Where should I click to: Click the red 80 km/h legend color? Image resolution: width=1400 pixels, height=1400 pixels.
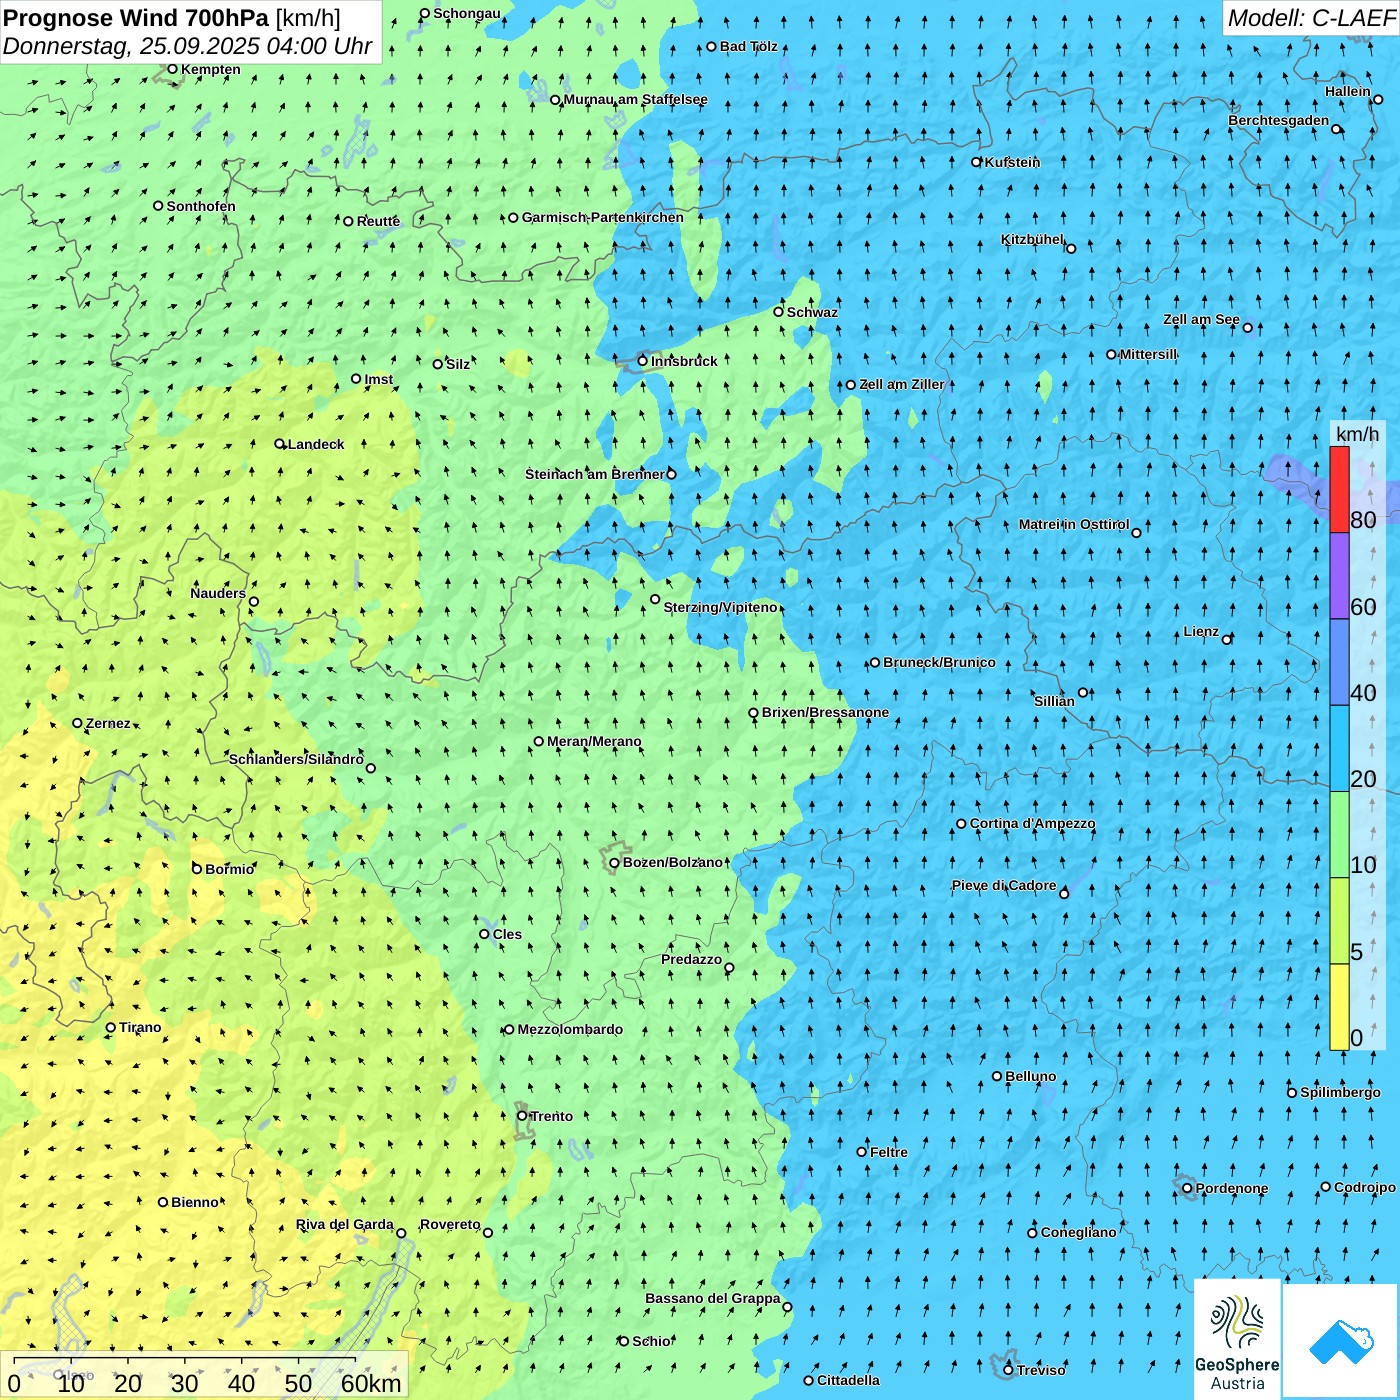pos(1339,489)
